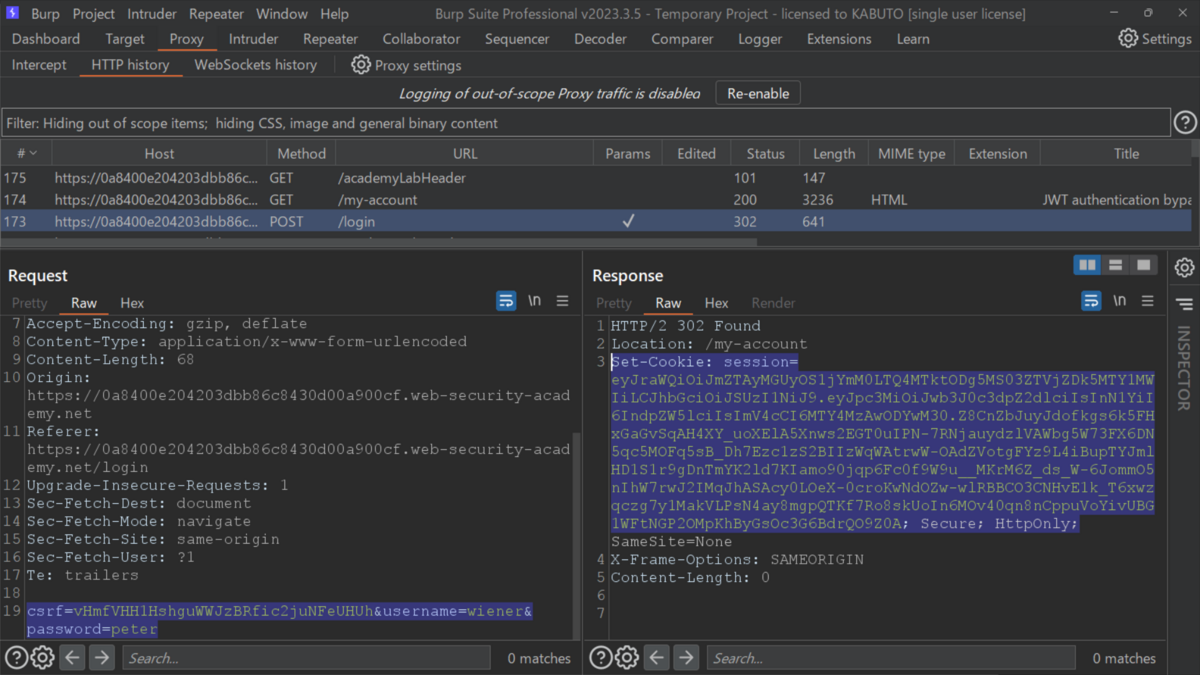The image size is (1200, 675).
Task: Open the Intruder menu in the menu bar
Action: (x=152, y=14)
